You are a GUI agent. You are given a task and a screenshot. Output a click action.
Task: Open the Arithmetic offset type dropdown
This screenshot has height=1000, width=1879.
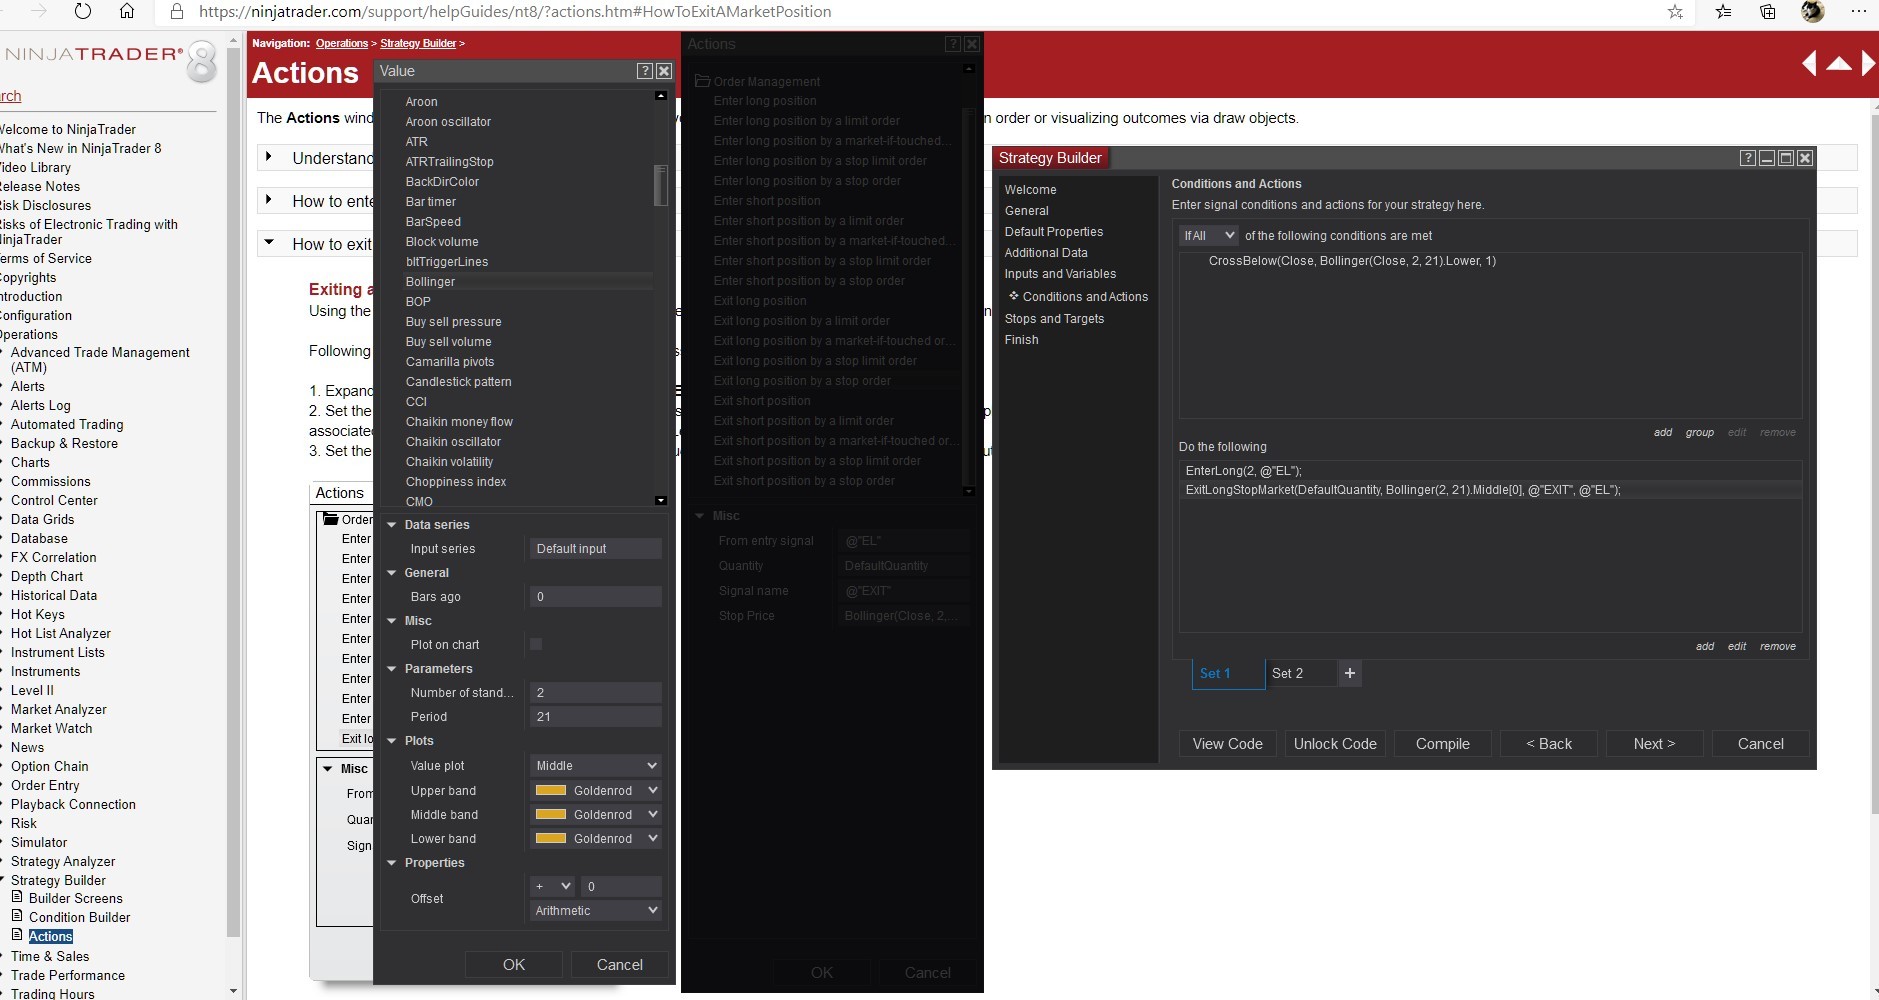[595, 910]
